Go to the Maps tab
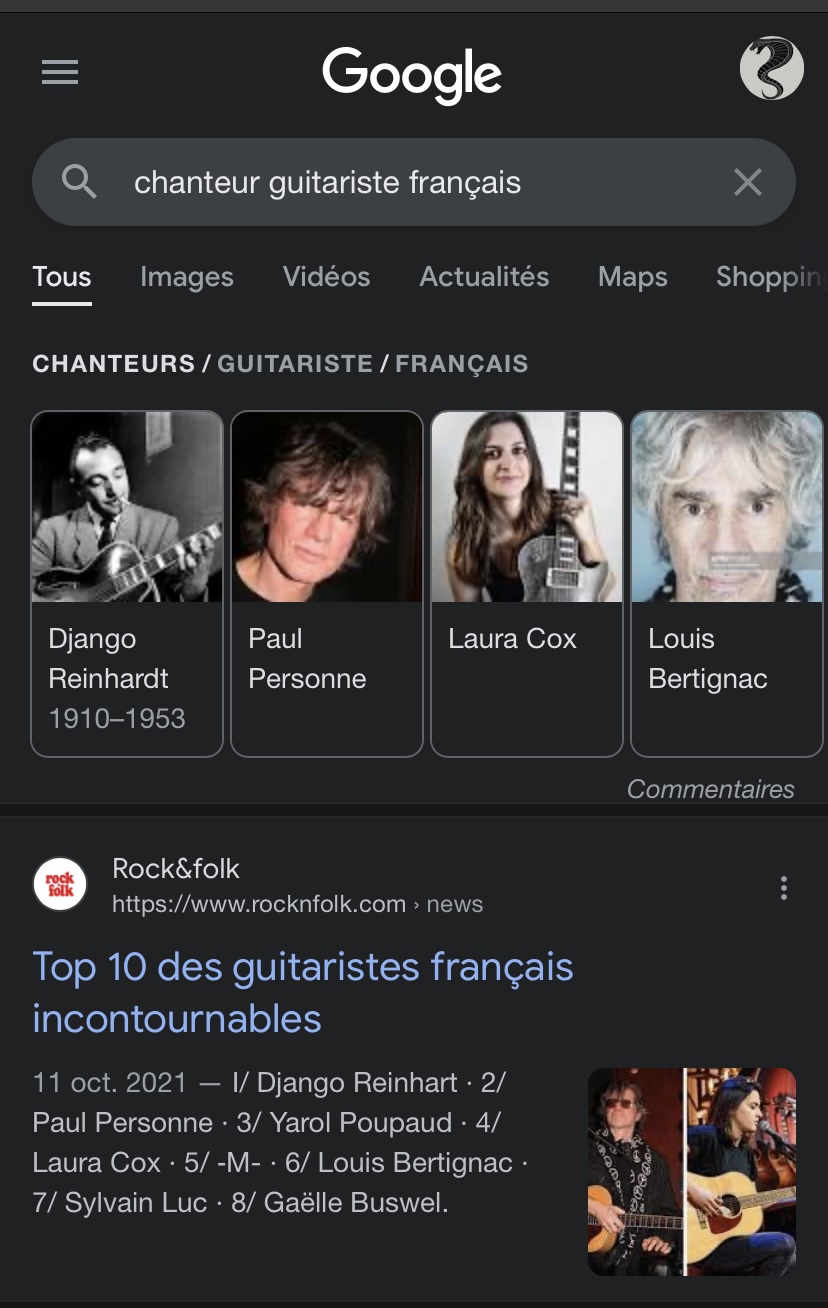 tap(632, 277)
